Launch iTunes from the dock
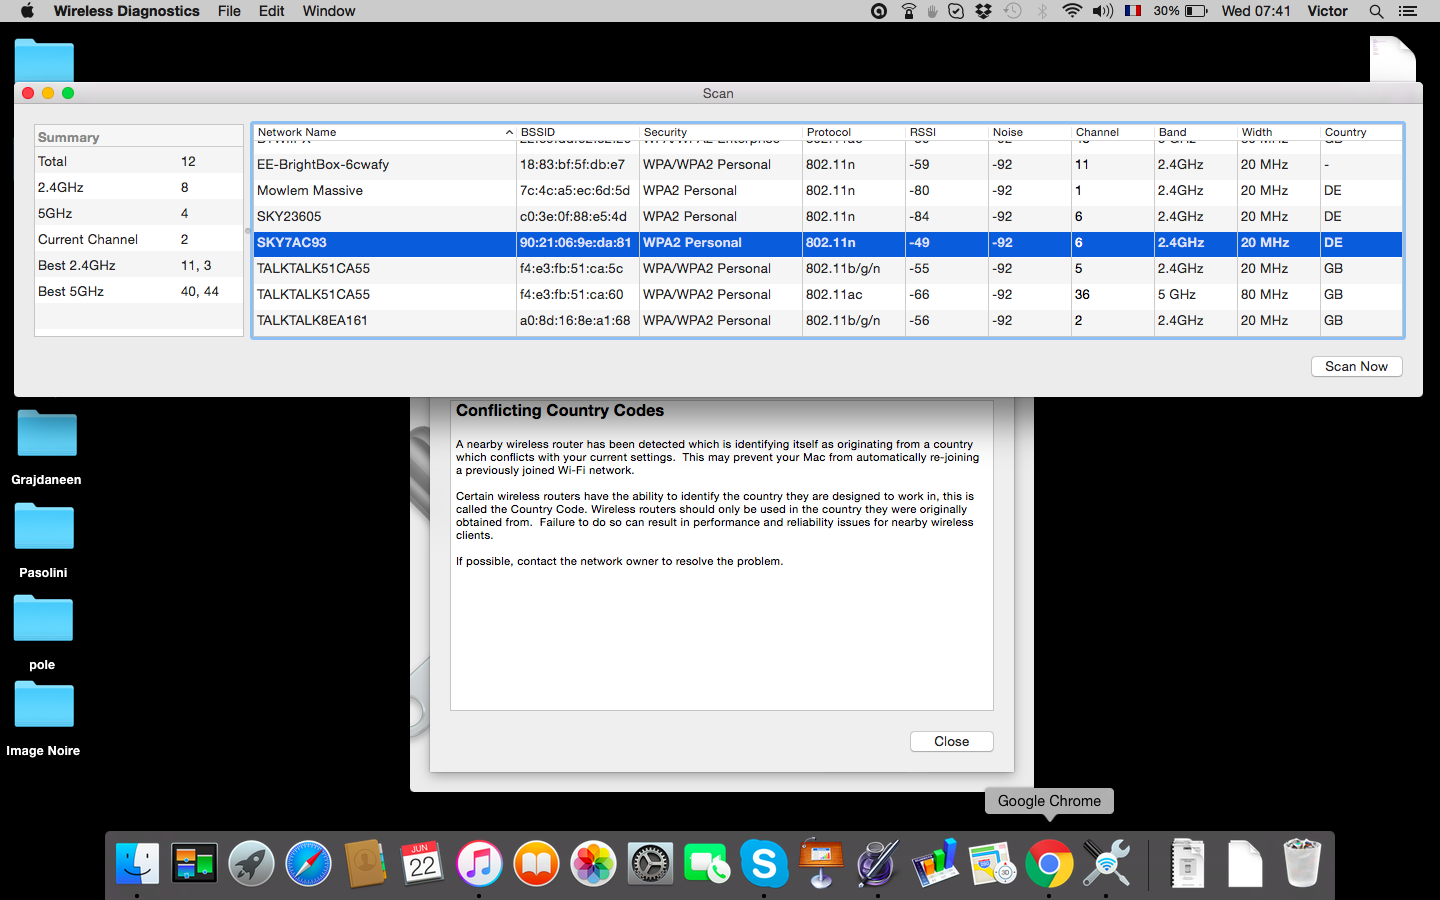 pyautogui.click(x=479, y=863)
